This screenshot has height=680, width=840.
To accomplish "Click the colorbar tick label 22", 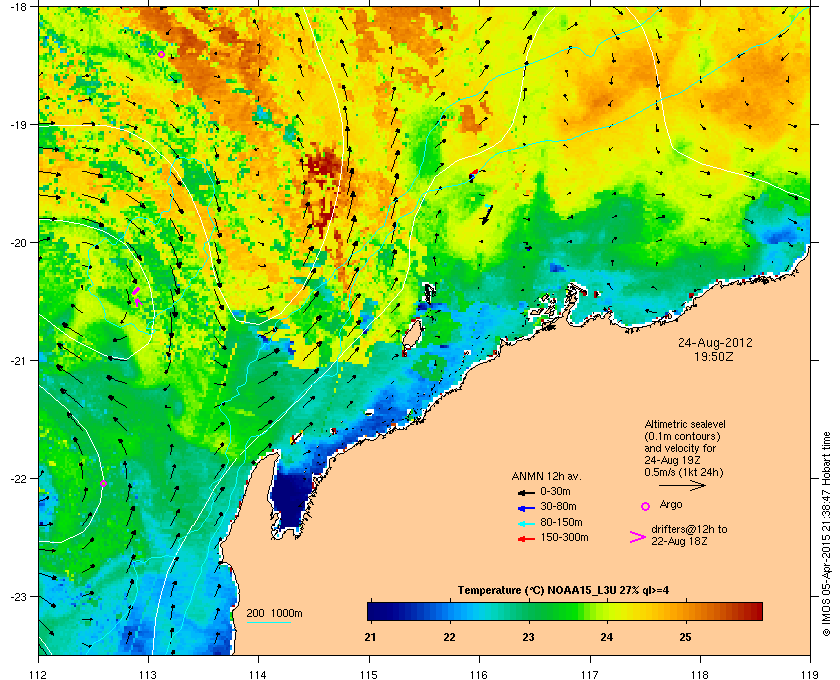I will pyautogui.click(x=449, y=637).
